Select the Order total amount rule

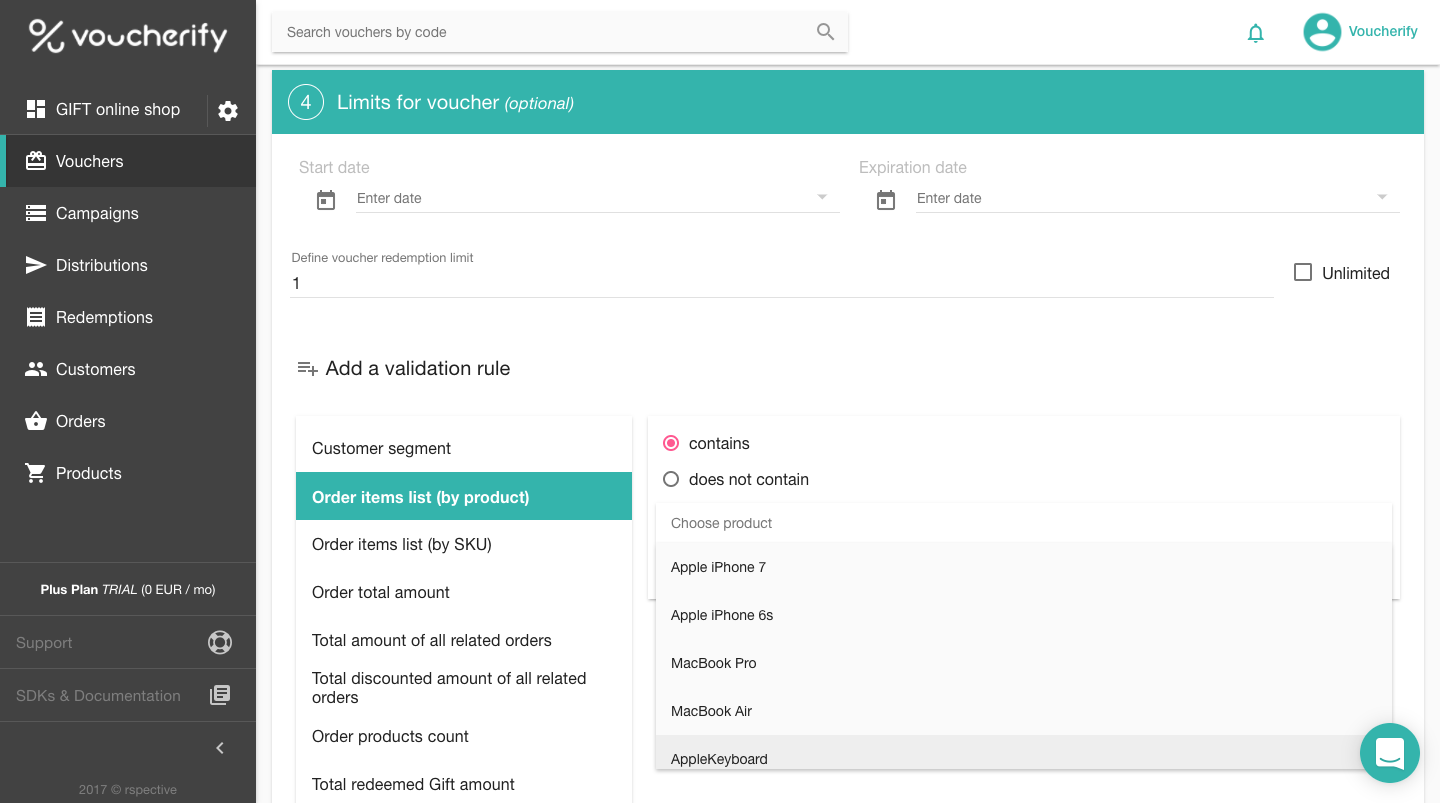point(381,592)
